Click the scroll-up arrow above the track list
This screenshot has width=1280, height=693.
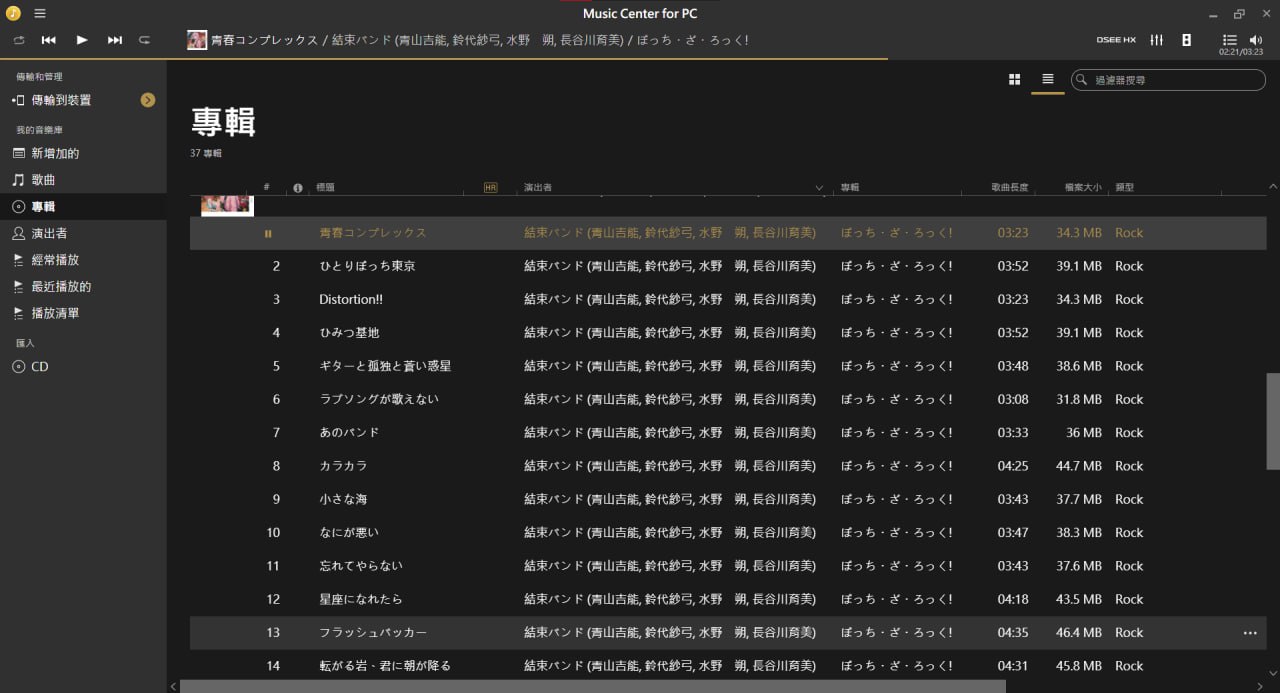pos(1273,187)
